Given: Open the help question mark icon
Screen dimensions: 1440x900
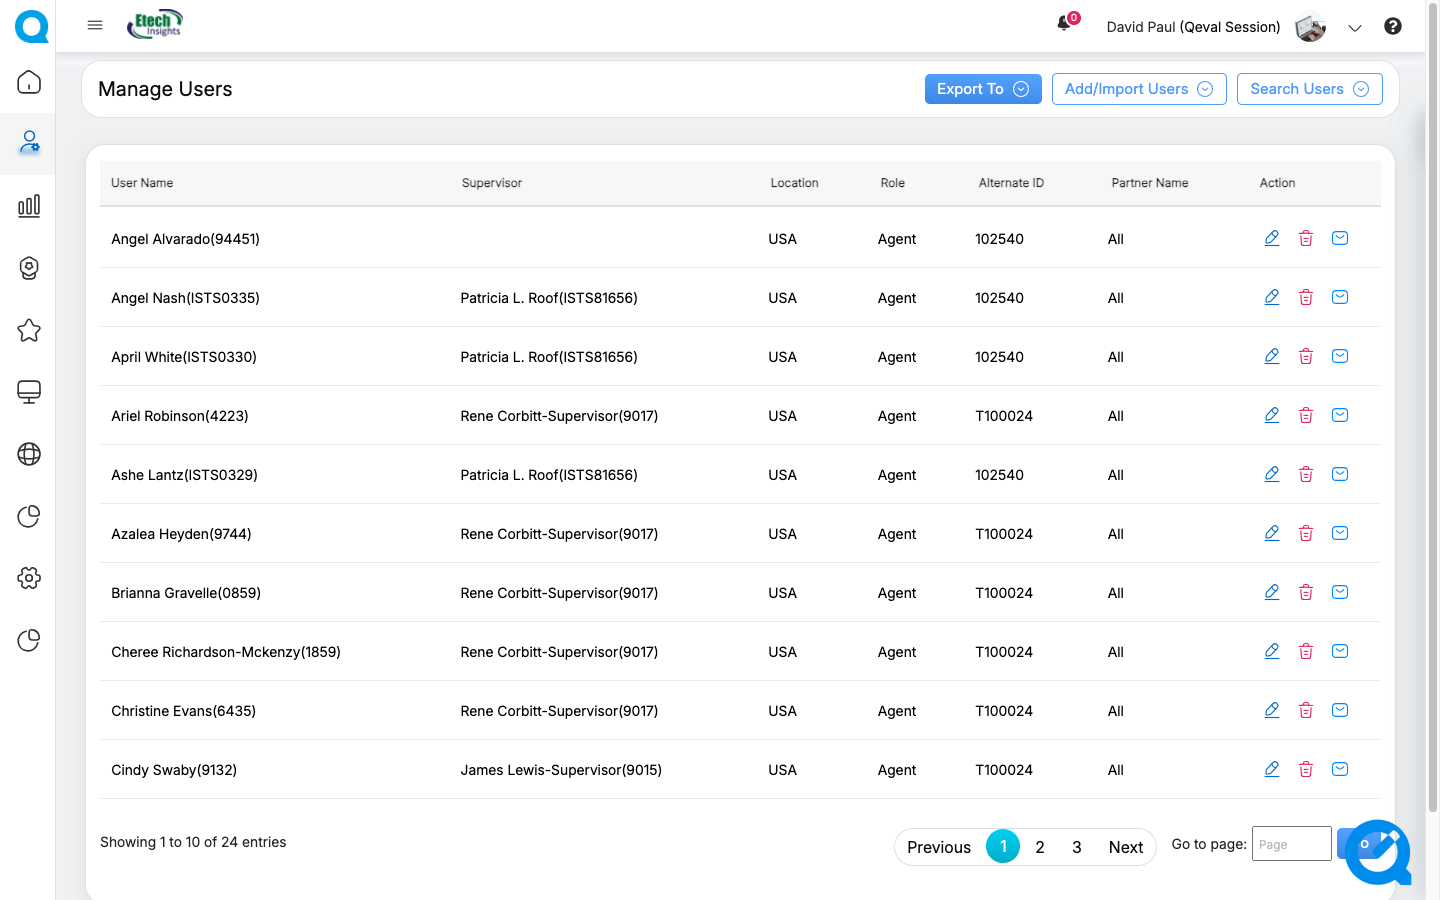Looking at the screenshot, I should tap(1393, 26).
